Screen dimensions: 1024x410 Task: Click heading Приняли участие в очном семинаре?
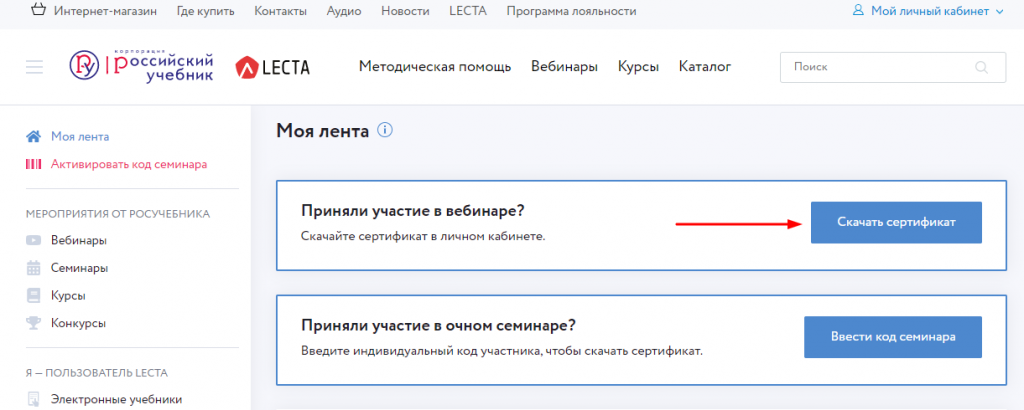438,325
